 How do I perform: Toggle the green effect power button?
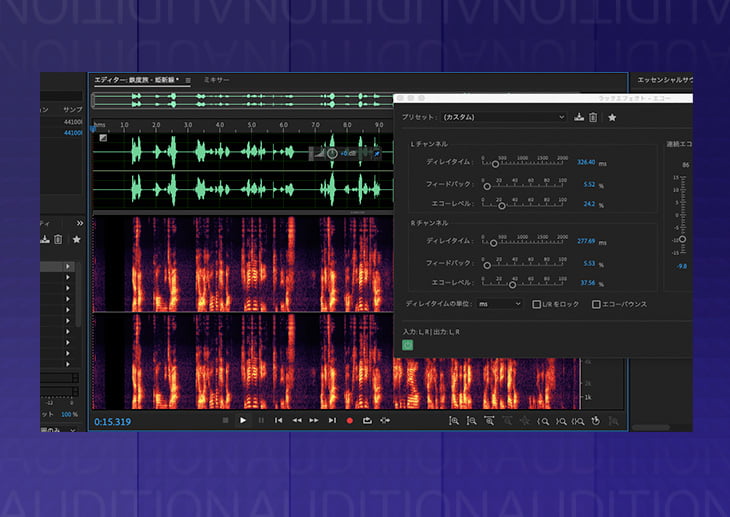click(407, 345)
